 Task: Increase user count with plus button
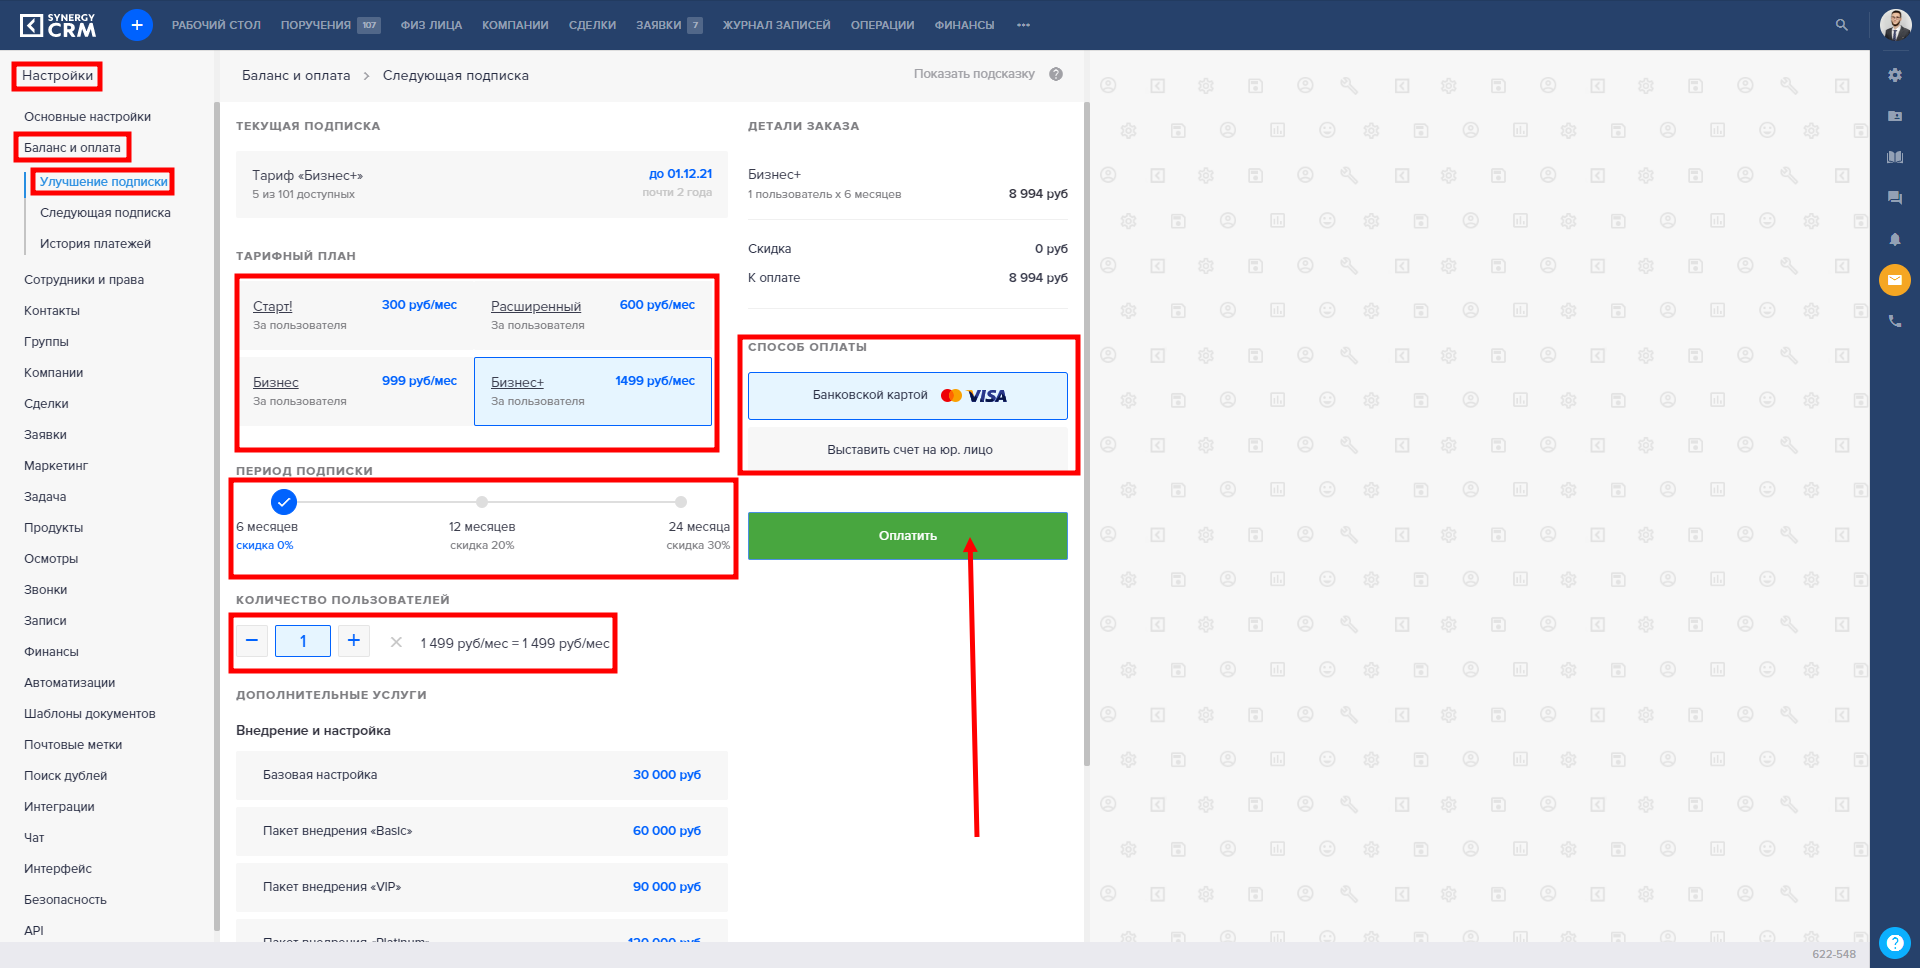tap(354, 641)
